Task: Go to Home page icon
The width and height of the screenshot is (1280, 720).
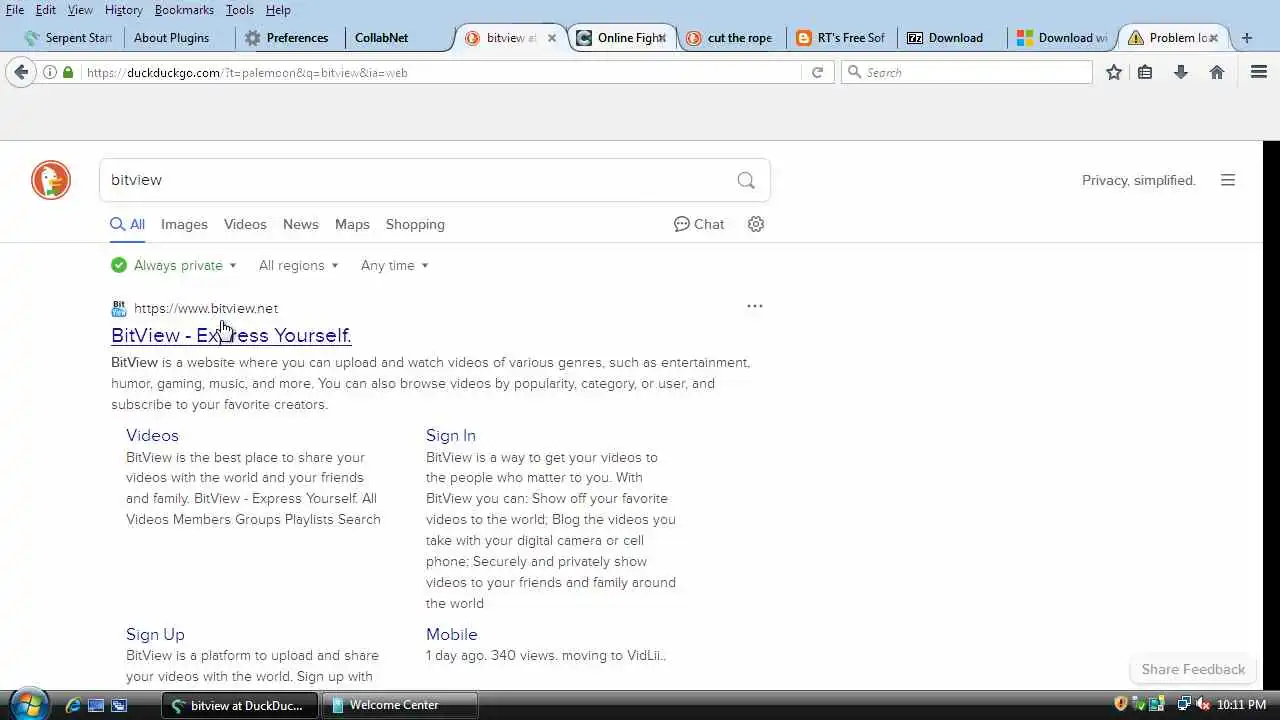Action: pos(1217,72)
